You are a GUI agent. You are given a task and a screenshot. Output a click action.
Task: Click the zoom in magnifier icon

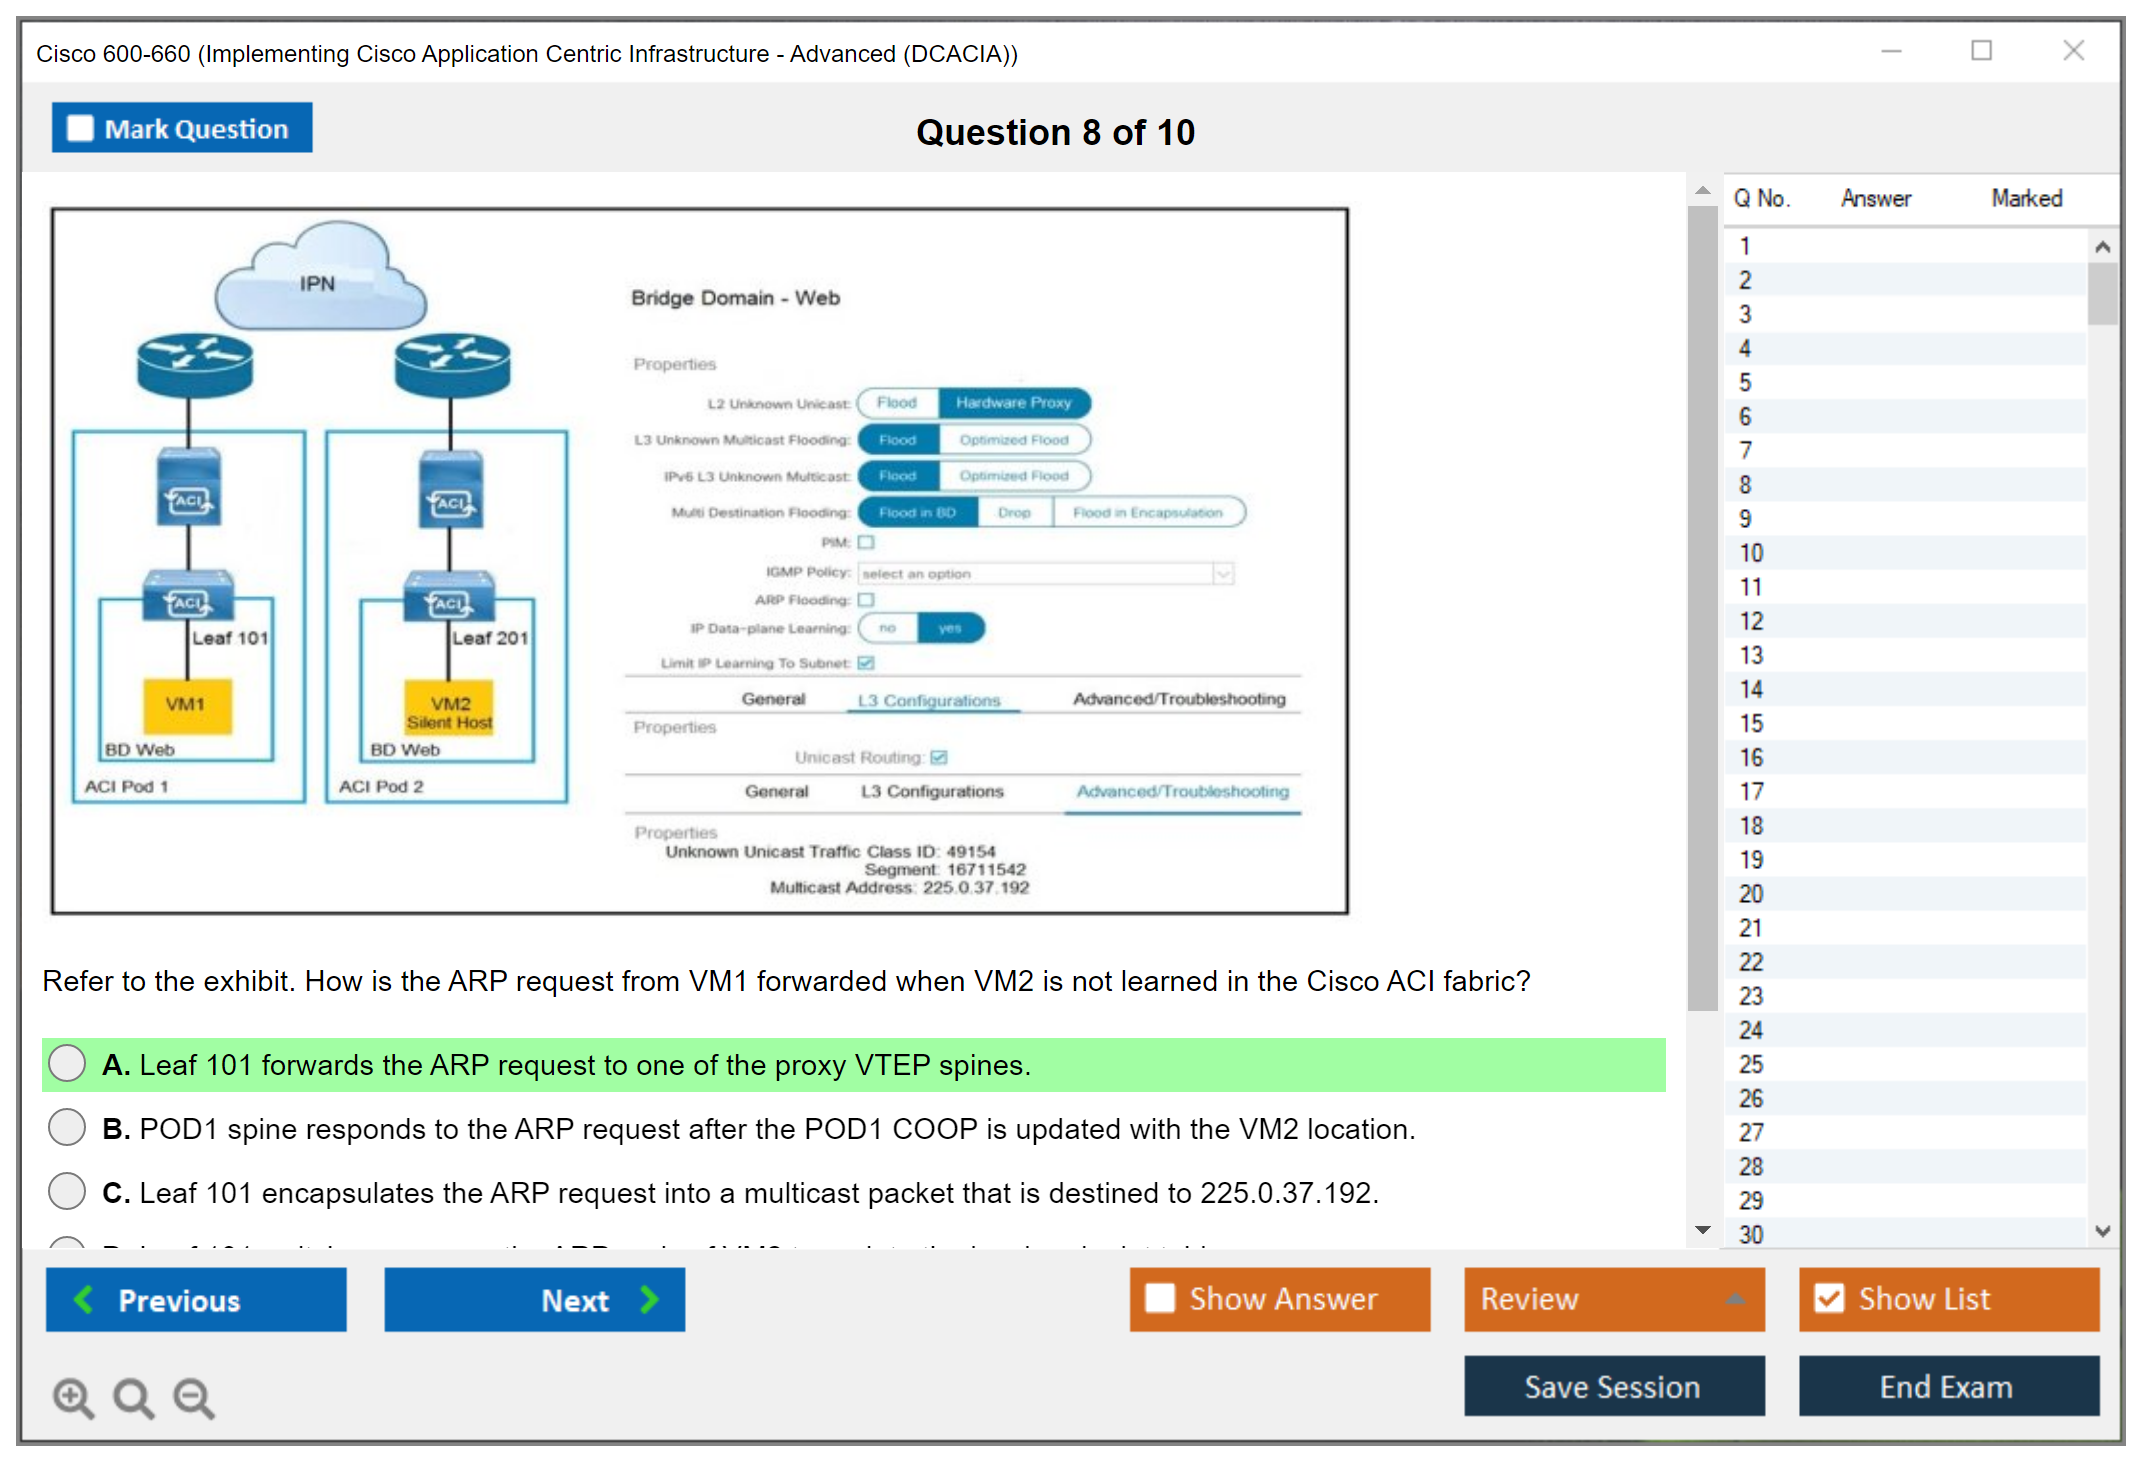click(x=73, y=1397)
